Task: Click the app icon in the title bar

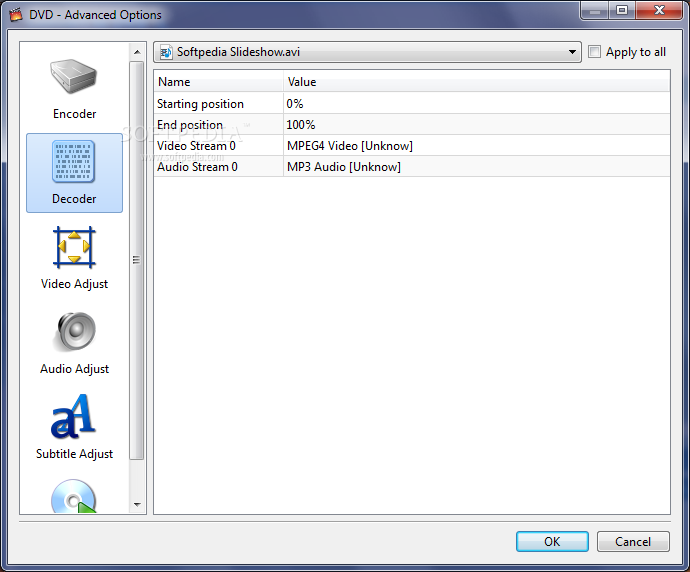Action: (17, 15)
